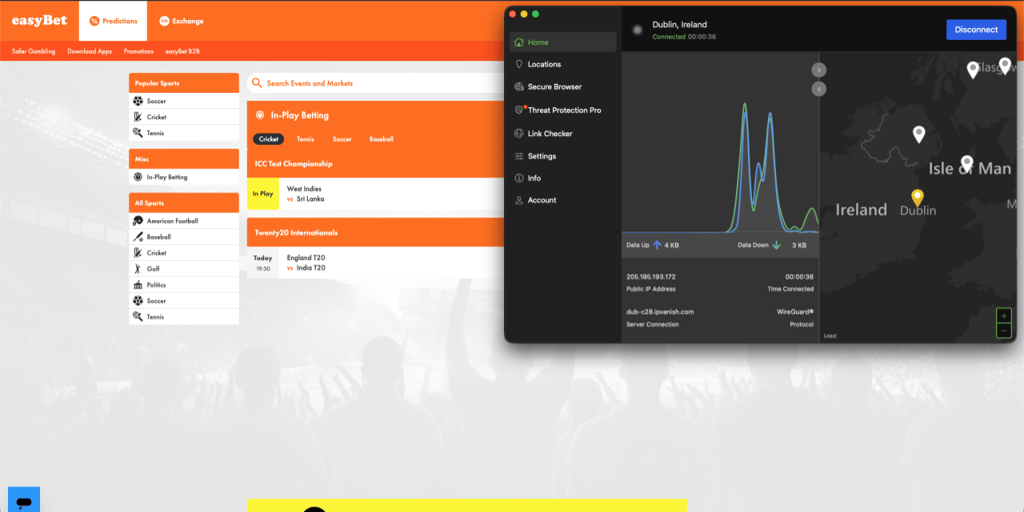
Task: Switch to the easyBet Exchange tab
Action: coord(181,21)
